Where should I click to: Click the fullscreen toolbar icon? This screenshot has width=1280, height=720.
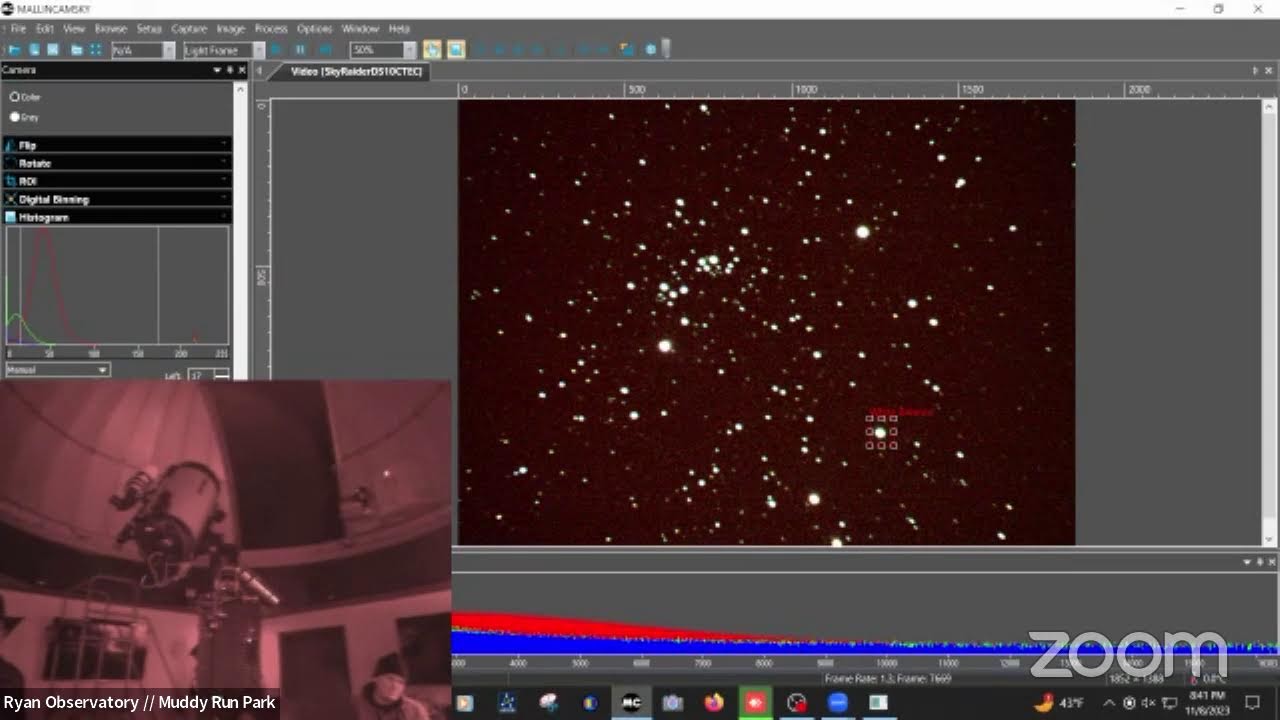96,49
